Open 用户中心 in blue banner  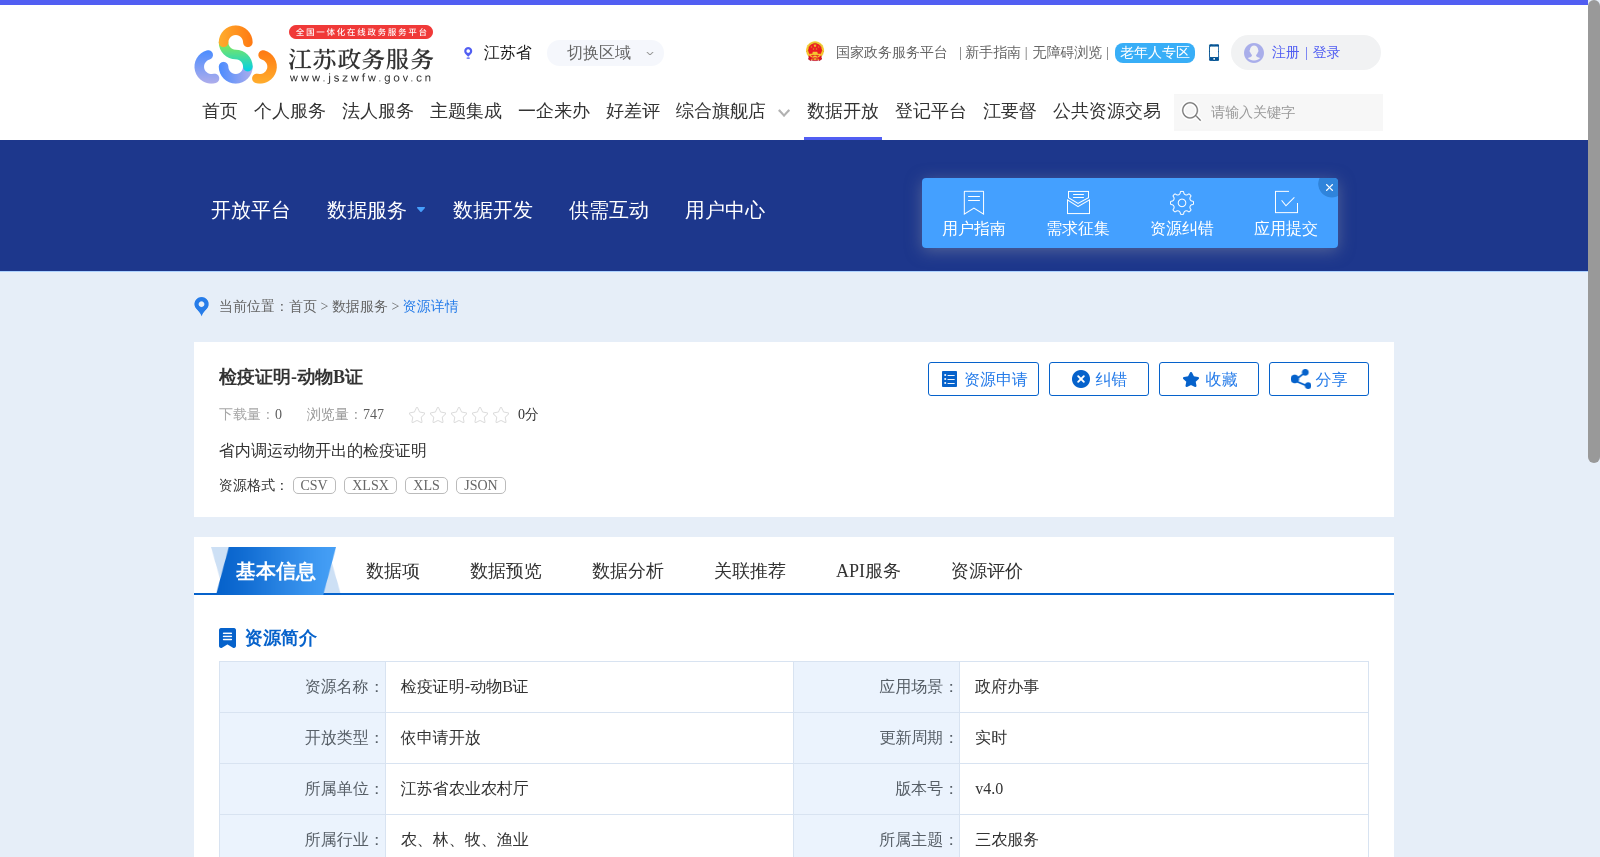(x=725, y=210)
